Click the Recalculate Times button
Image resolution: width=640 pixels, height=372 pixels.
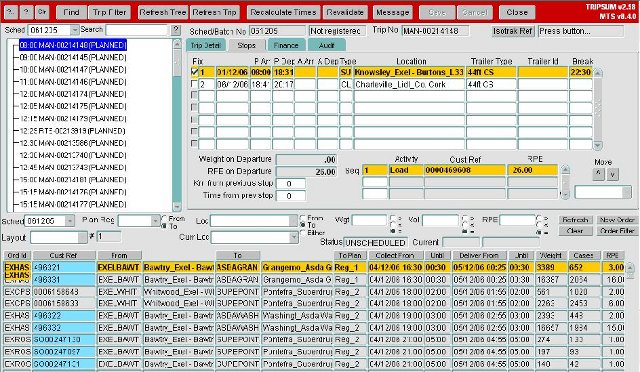point(283,12)
